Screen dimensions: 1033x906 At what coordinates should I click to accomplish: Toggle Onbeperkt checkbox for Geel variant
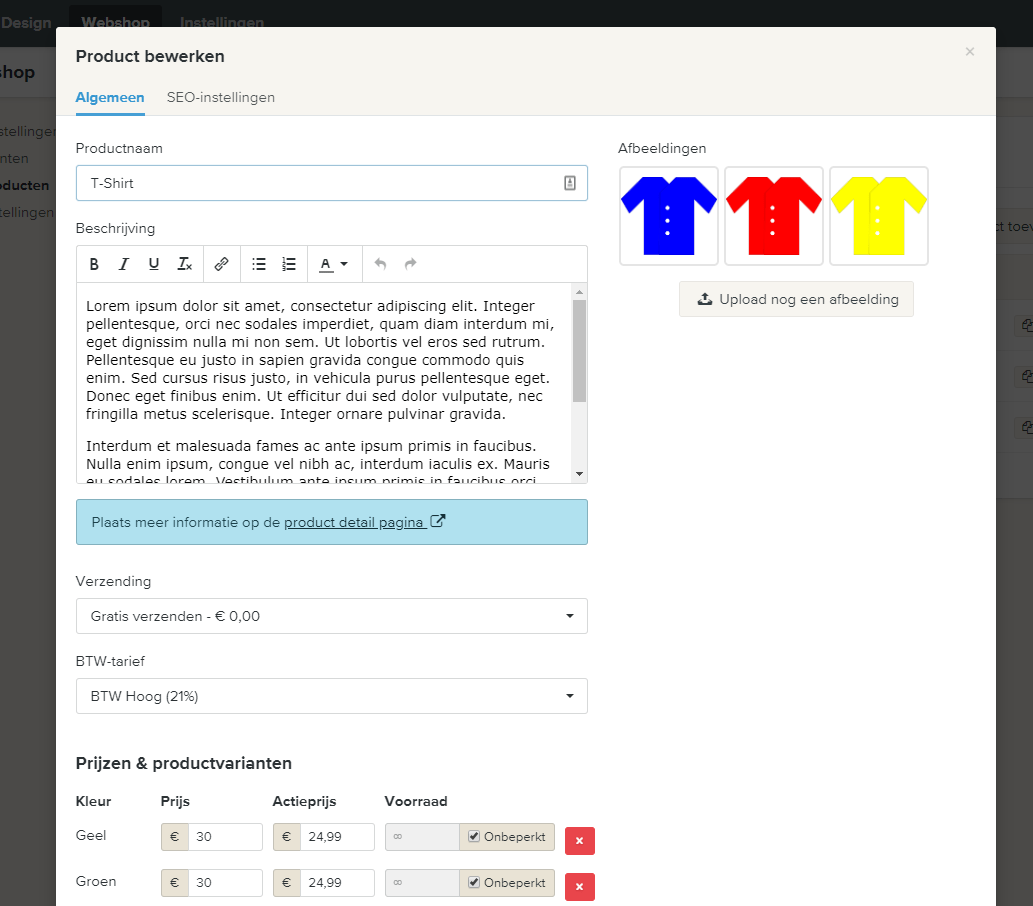coord(474,836)
